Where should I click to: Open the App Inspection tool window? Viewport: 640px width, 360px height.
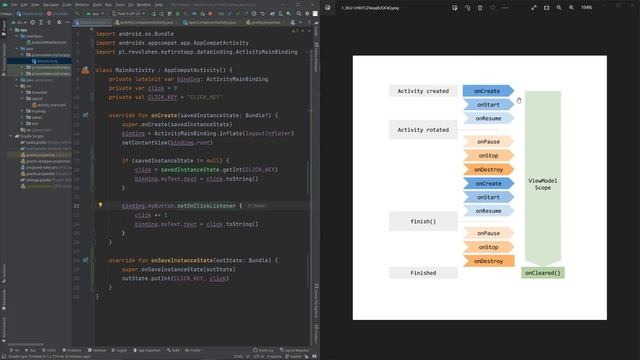[147, 350]
